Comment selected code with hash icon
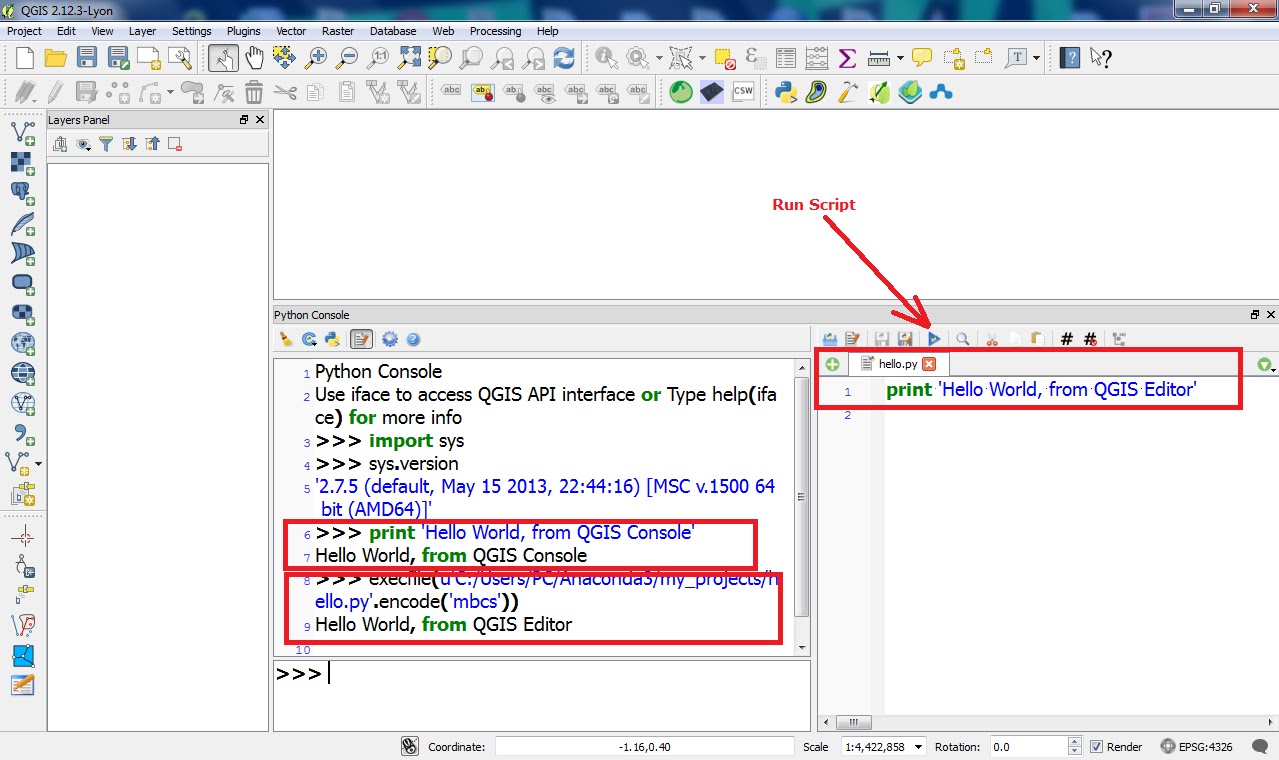This screenshot has height=760, width=1279. point(1067,339)
